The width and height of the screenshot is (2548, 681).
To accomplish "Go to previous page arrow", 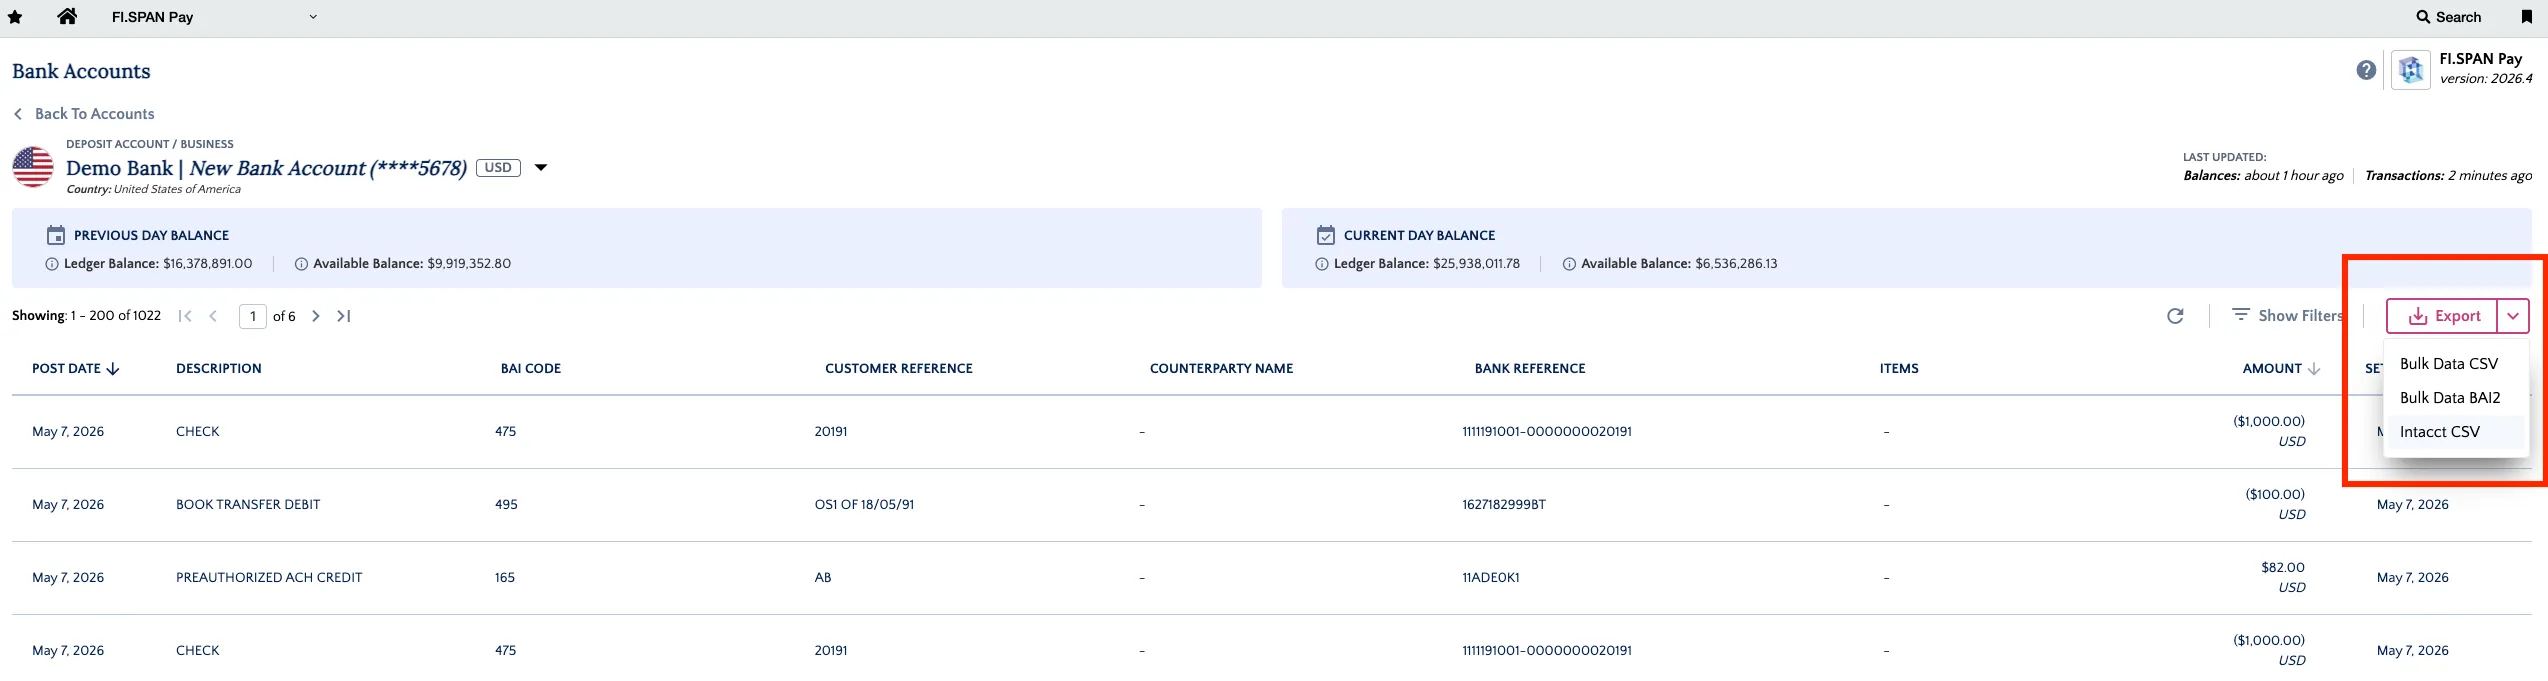I will (213, 316).
